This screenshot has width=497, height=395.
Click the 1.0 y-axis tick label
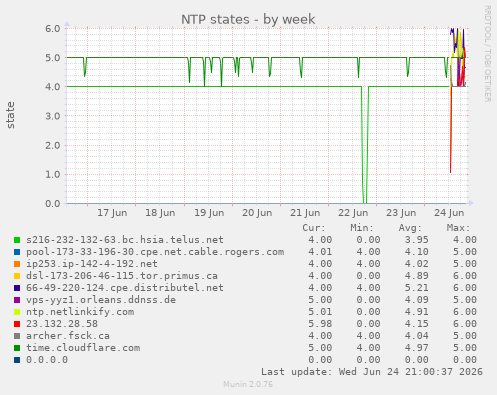(x=53, y=174)
